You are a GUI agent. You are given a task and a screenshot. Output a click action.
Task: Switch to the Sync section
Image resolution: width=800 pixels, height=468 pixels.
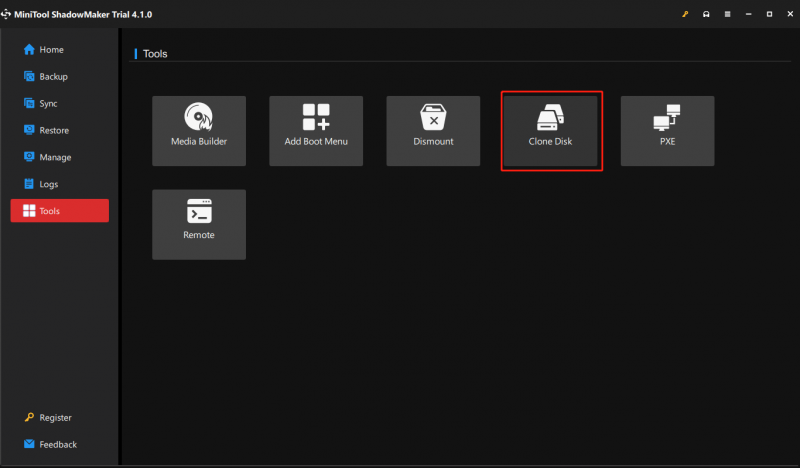(x=41, y=104)
